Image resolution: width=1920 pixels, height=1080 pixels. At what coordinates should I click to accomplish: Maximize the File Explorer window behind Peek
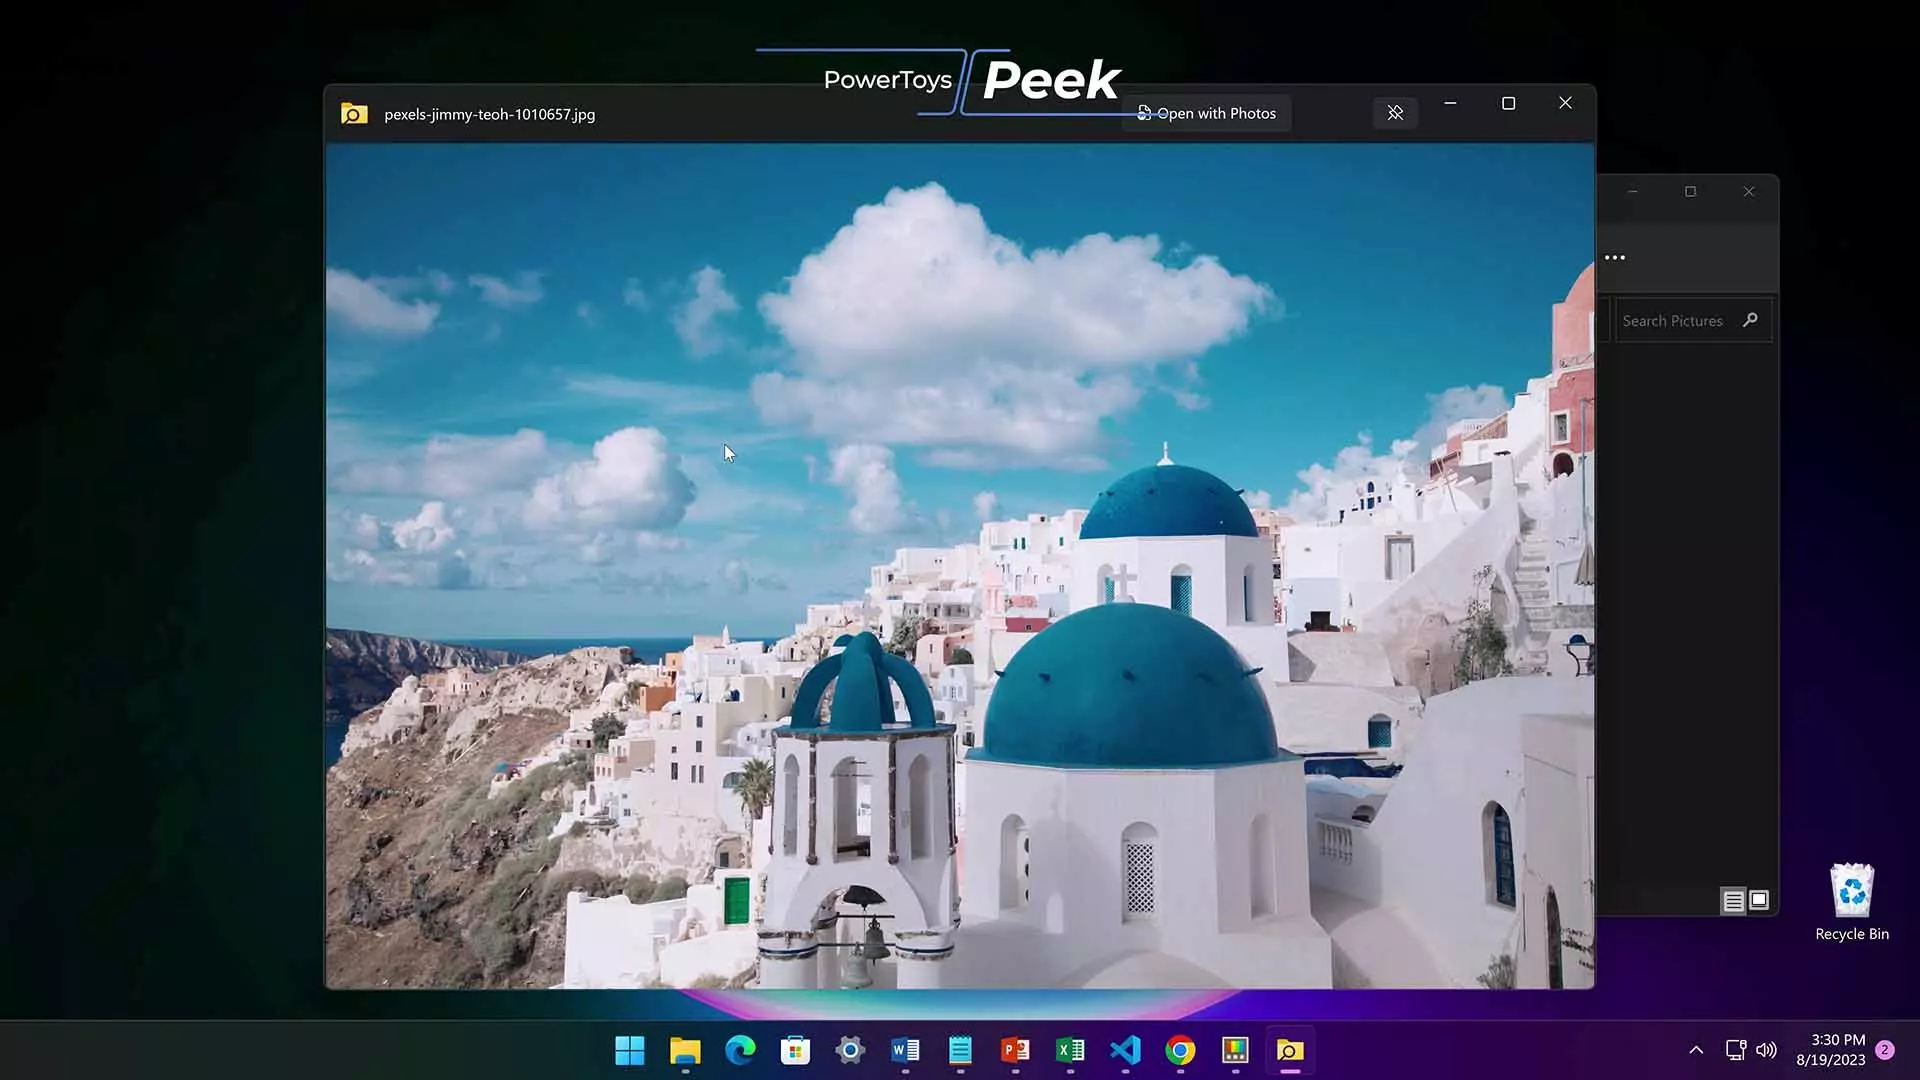tap(1690, 191)
